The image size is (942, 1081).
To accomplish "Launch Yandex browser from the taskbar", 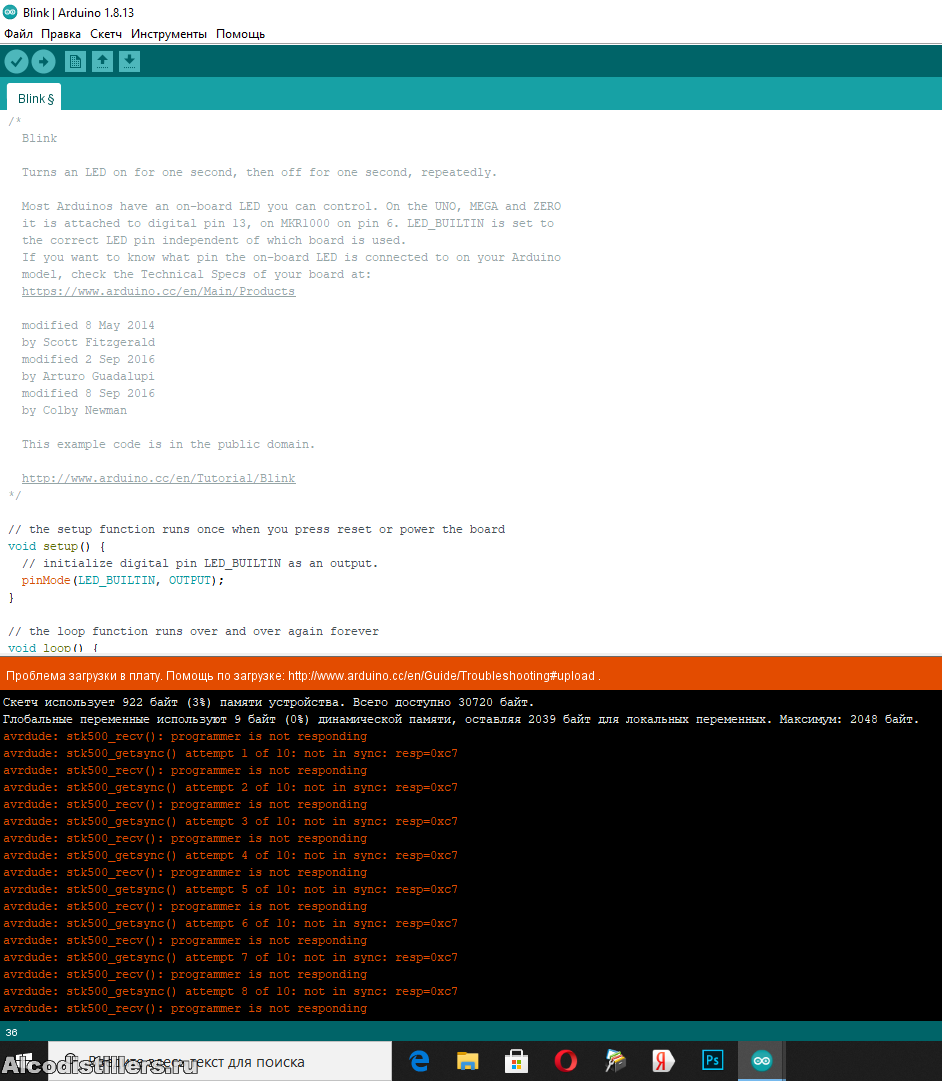I will pos(663,1060).
